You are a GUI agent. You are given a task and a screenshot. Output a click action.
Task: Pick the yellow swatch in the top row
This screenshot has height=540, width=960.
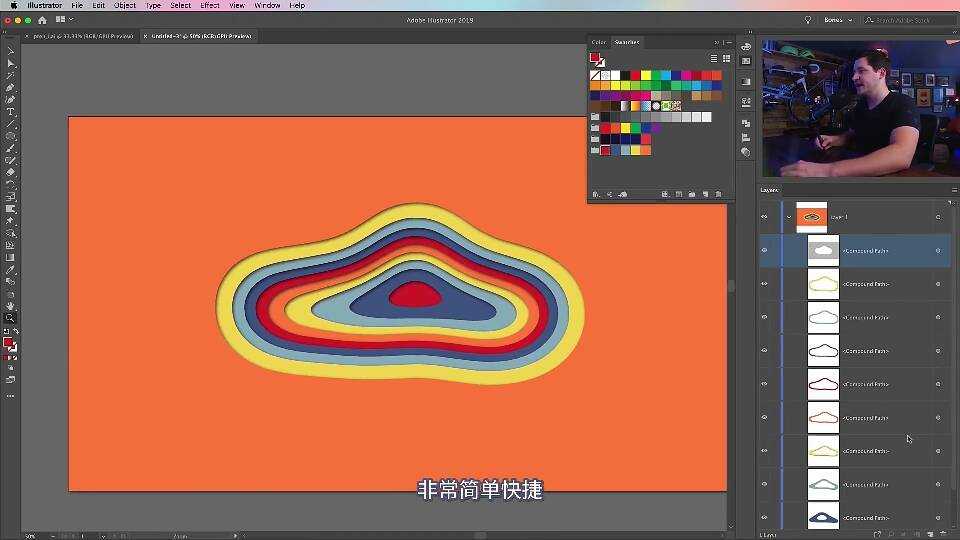[646, 75]
